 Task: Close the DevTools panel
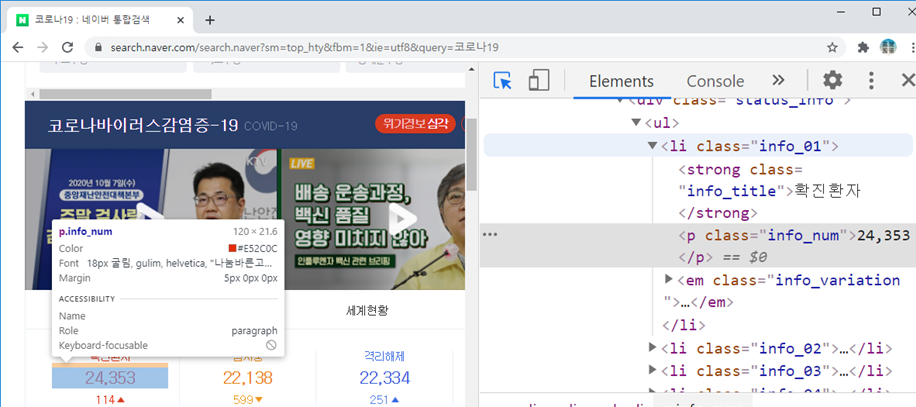click(x=907, y=81)
